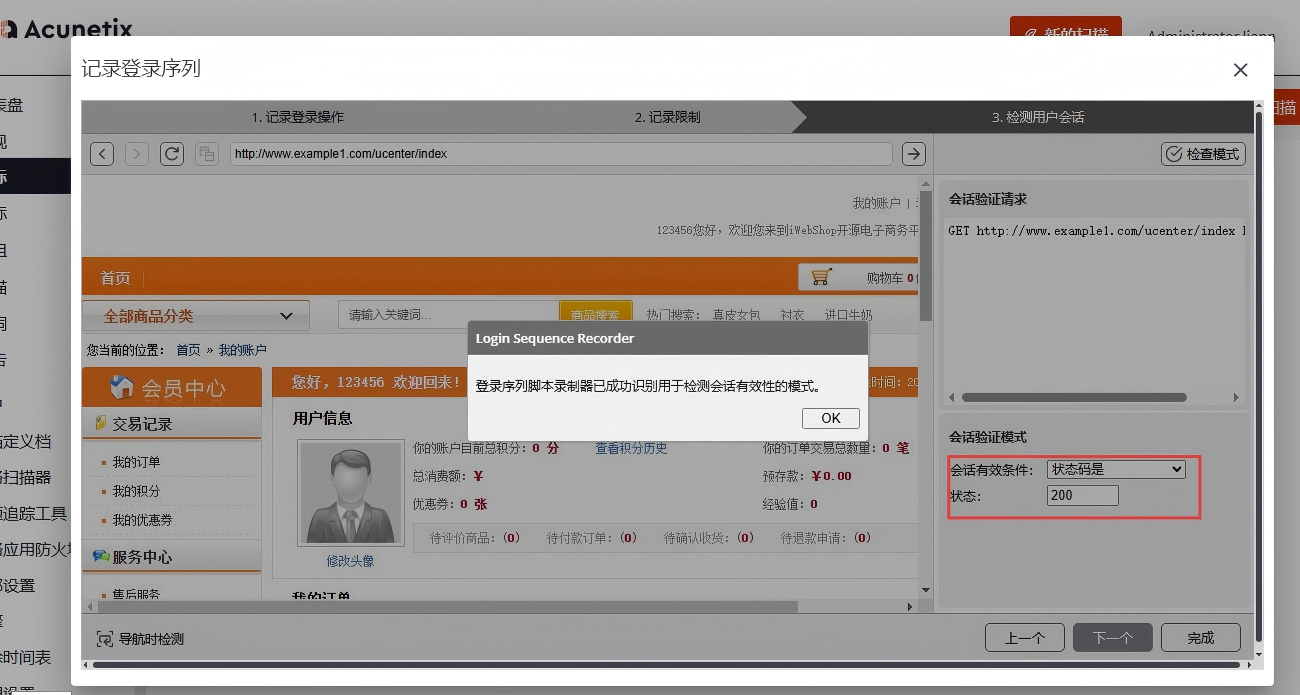1300x695 pixels.
Task: Click the 我的账户 breadcrumb link
Action: coord(242,350)
